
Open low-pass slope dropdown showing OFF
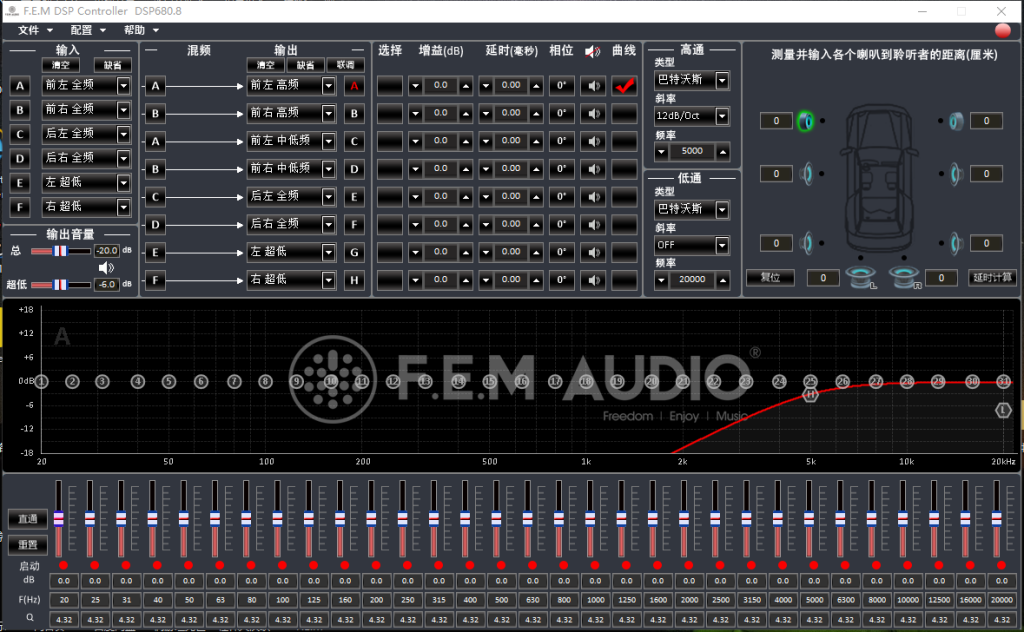(x=722, y=245)
